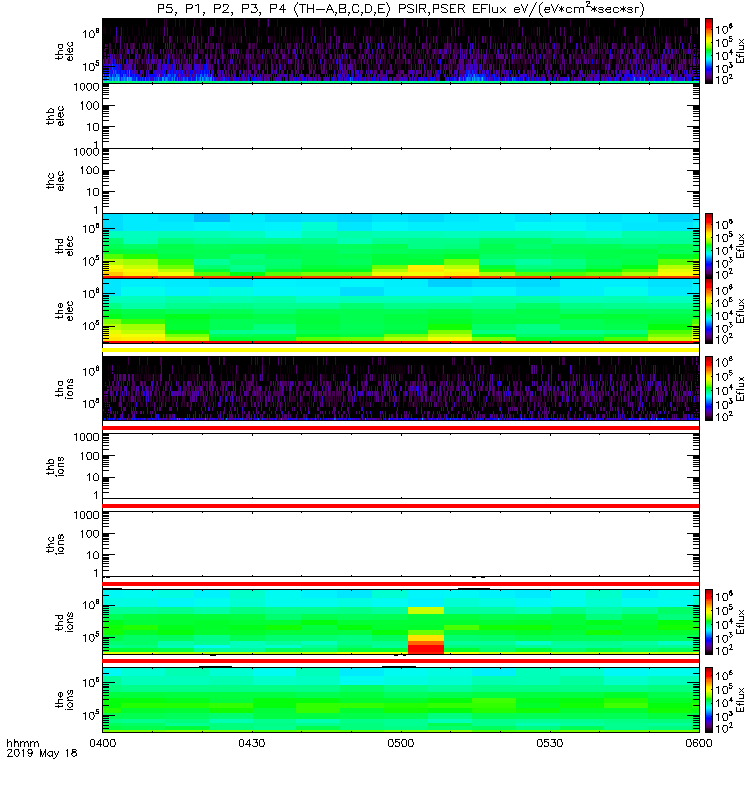Image resolution: width=750 pixels, height=800 pixels.
Task: Select the "the ions" panel axis label
Action: [x=64, y=699]
